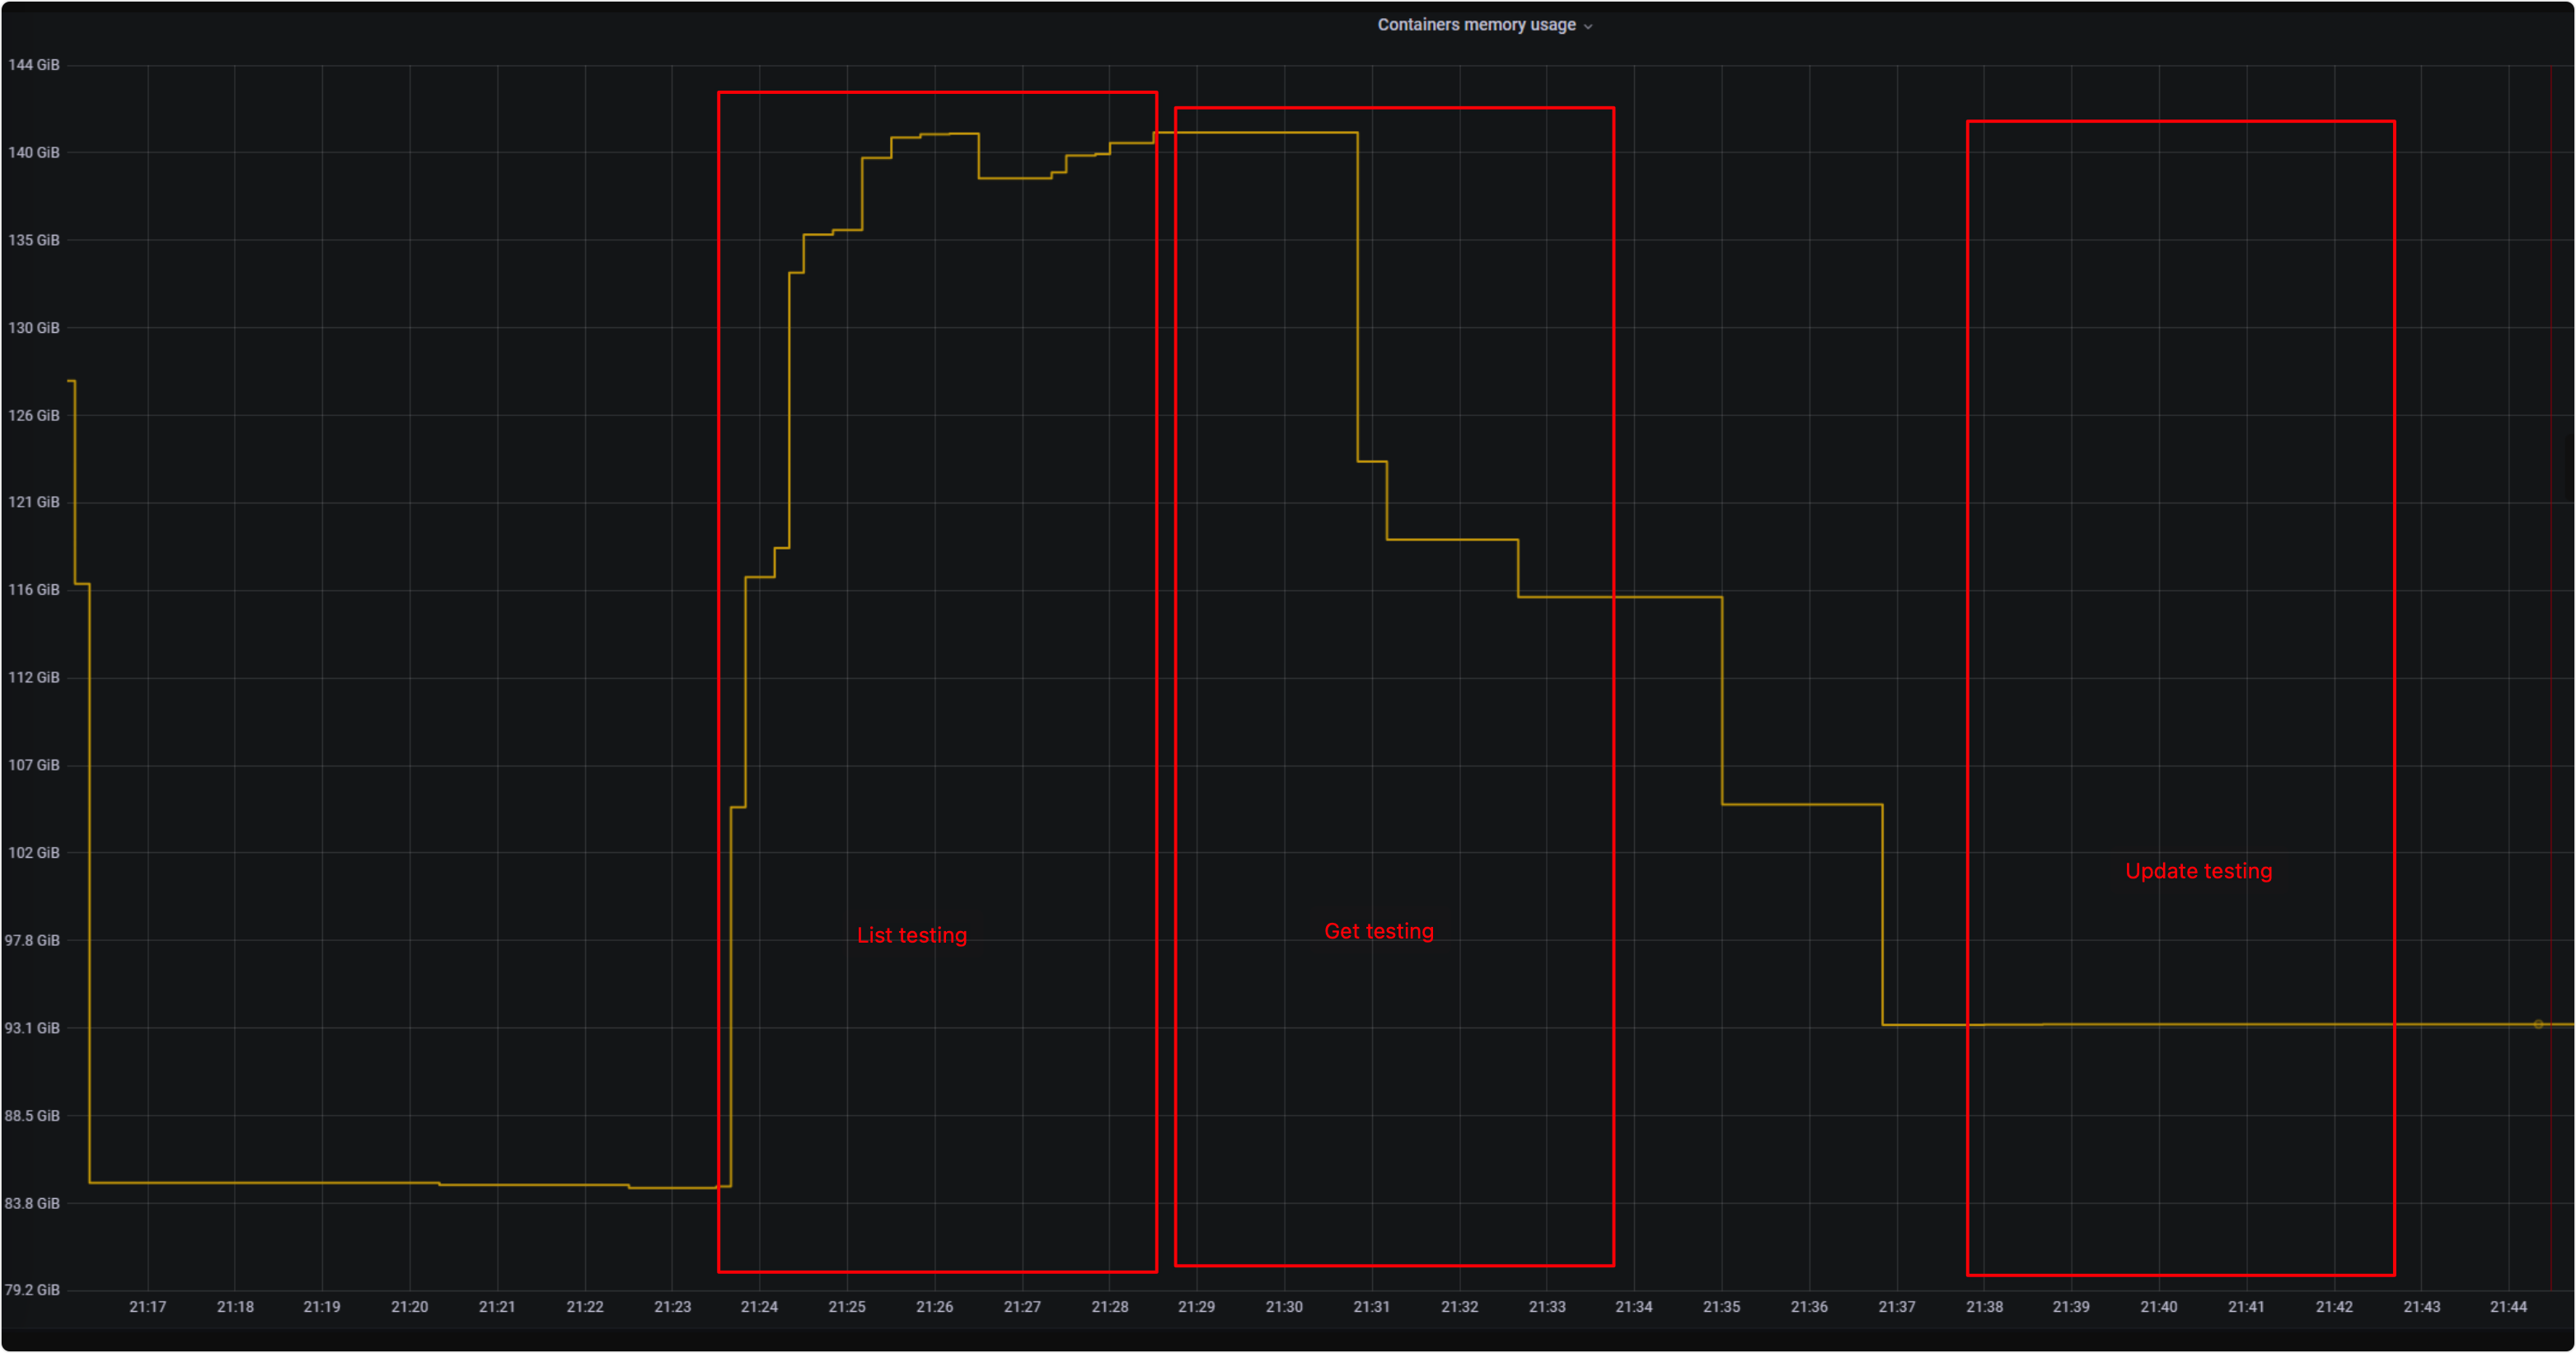2576x1353 pixels.
Task: Click the 21:20 time axis label
Action: point(409,1307)
